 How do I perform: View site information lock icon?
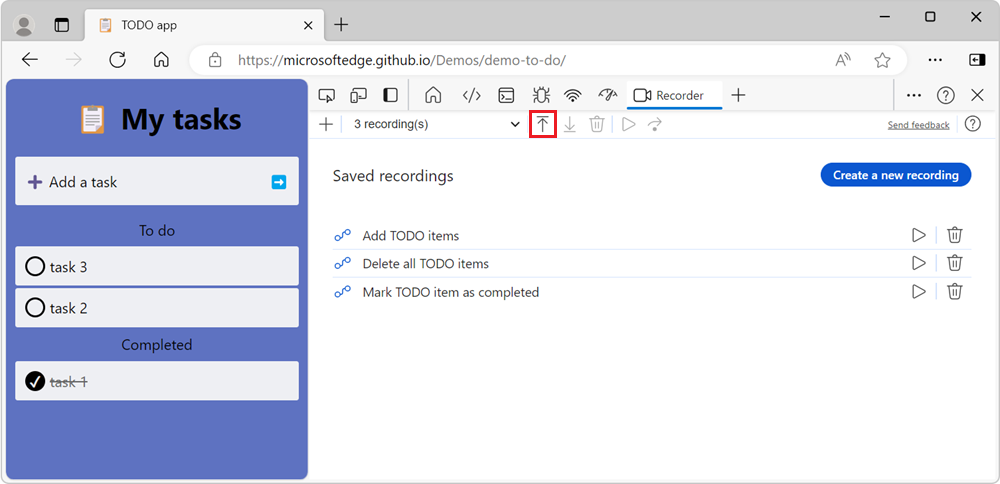tap(216, 61)
